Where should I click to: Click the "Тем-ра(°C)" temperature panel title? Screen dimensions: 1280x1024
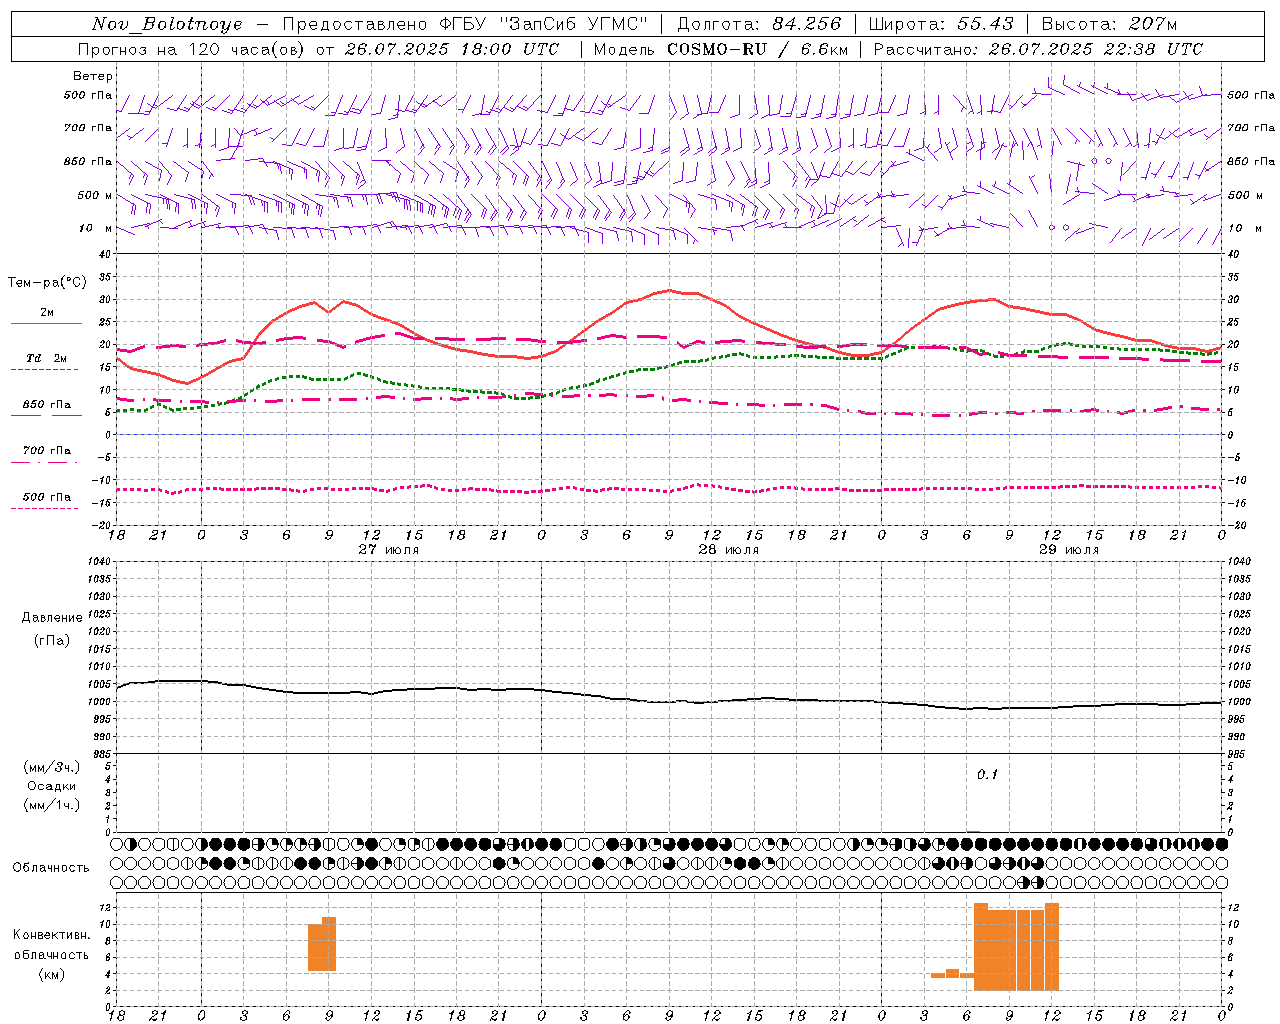[x=47, y=283]
